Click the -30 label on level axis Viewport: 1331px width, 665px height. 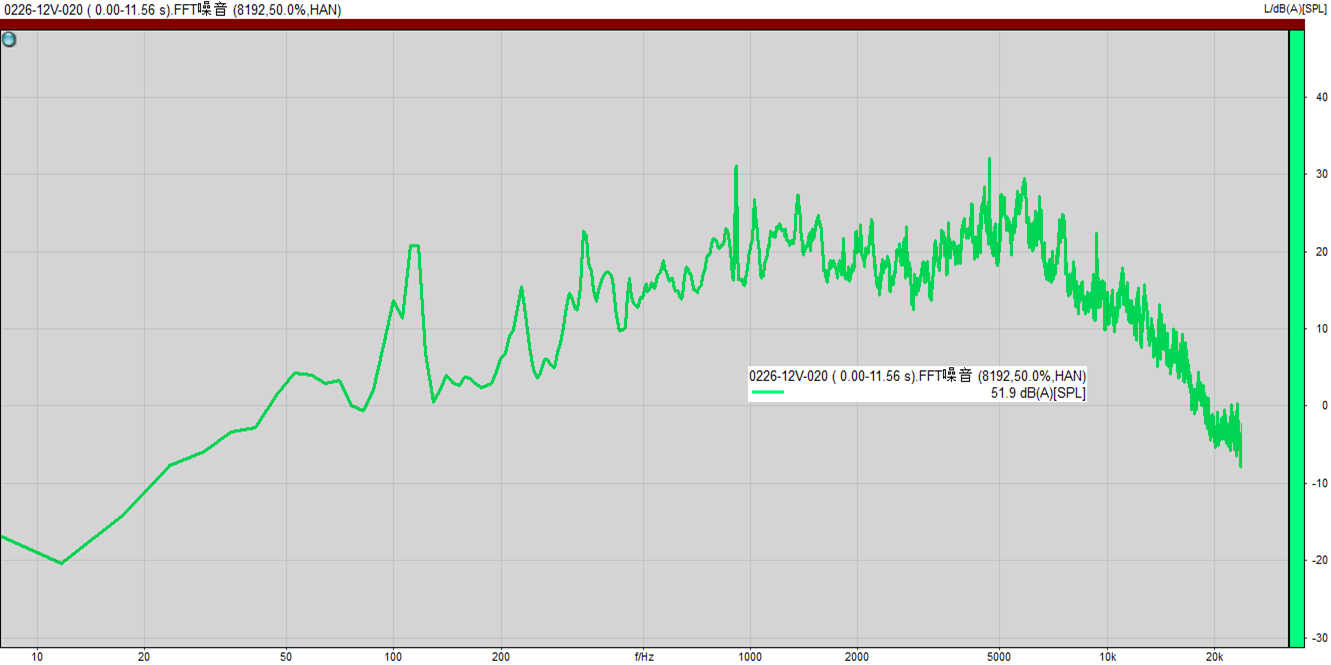point(1319,638)
